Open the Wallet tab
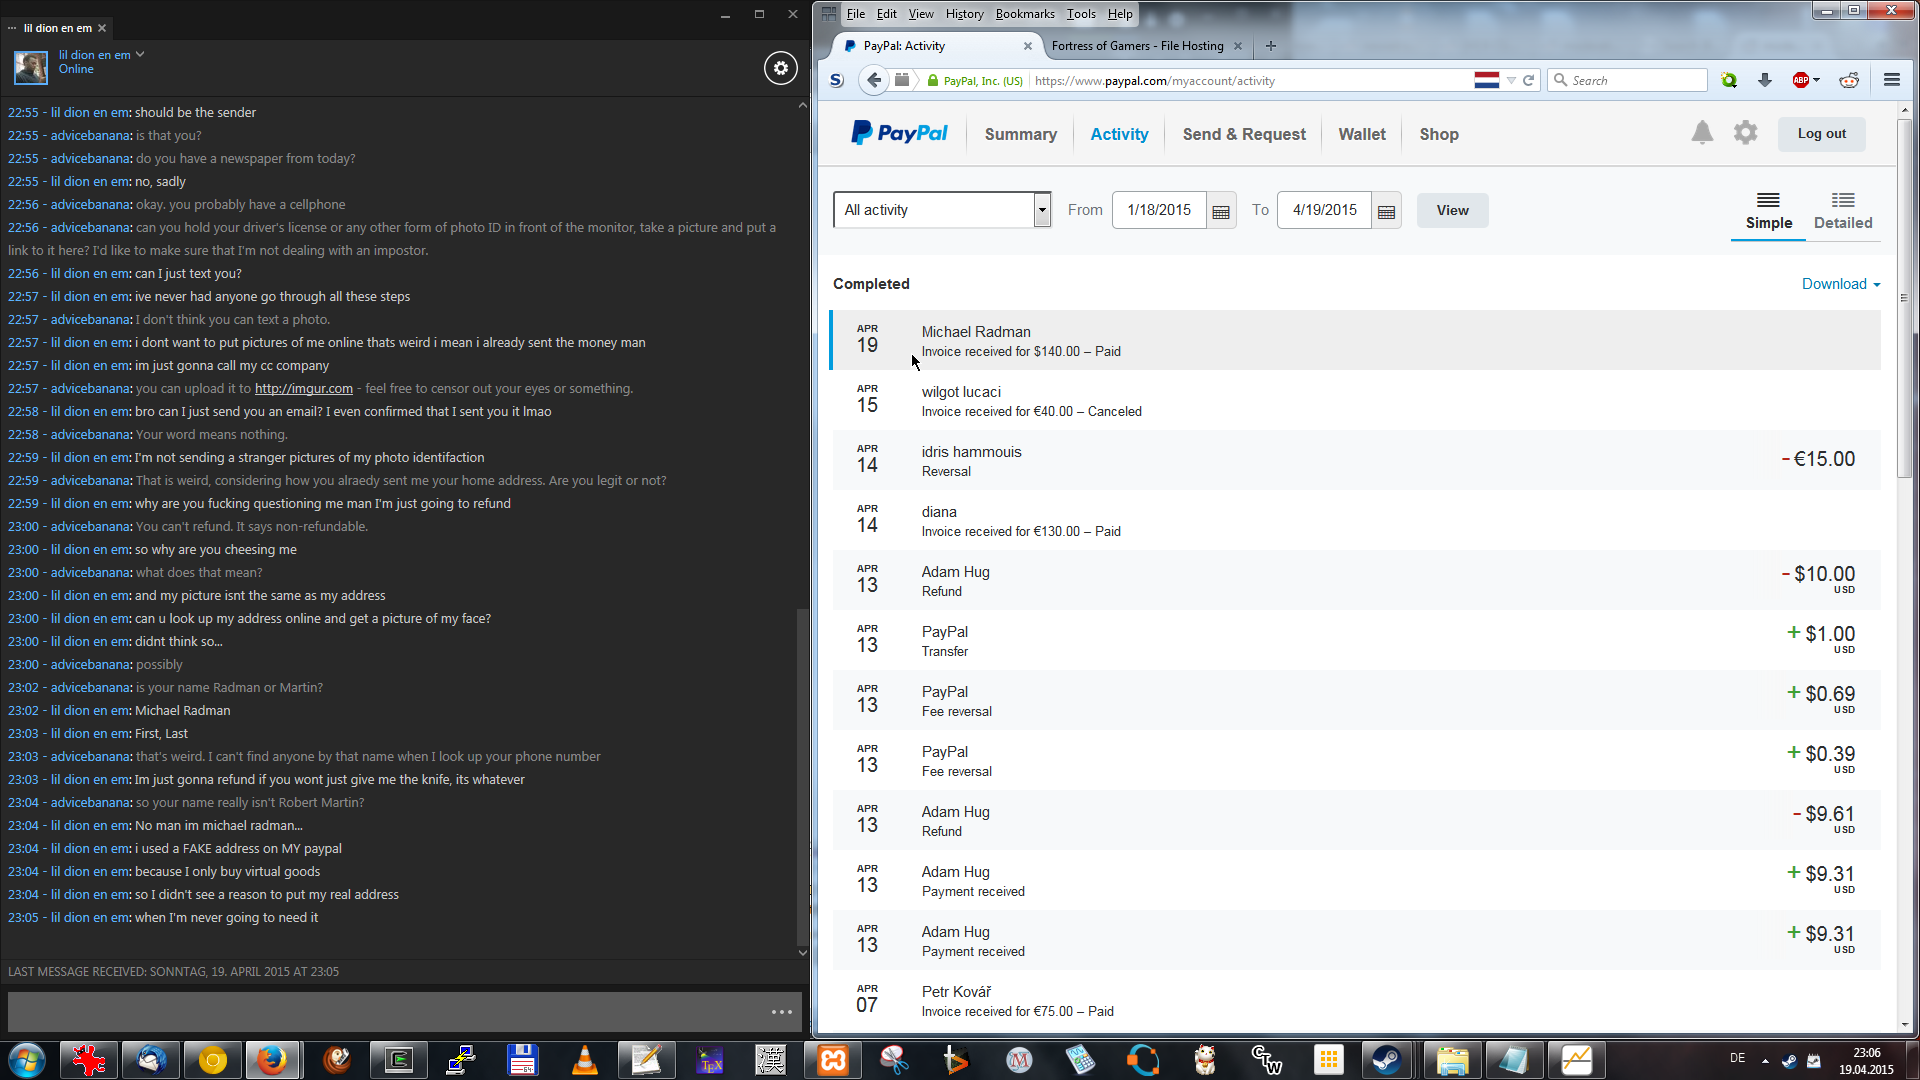 coord(1362,134)
